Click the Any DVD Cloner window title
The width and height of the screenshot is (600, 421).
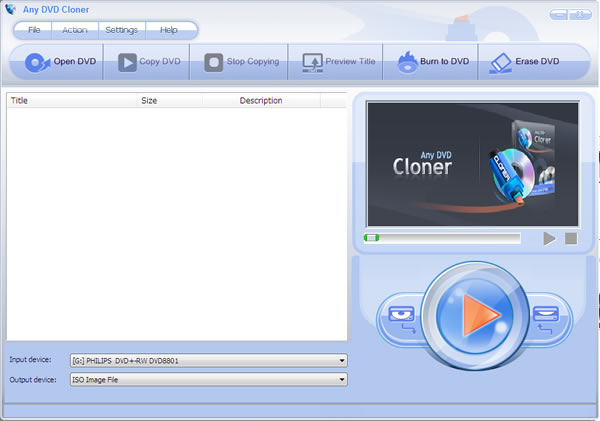click(56, 10)
